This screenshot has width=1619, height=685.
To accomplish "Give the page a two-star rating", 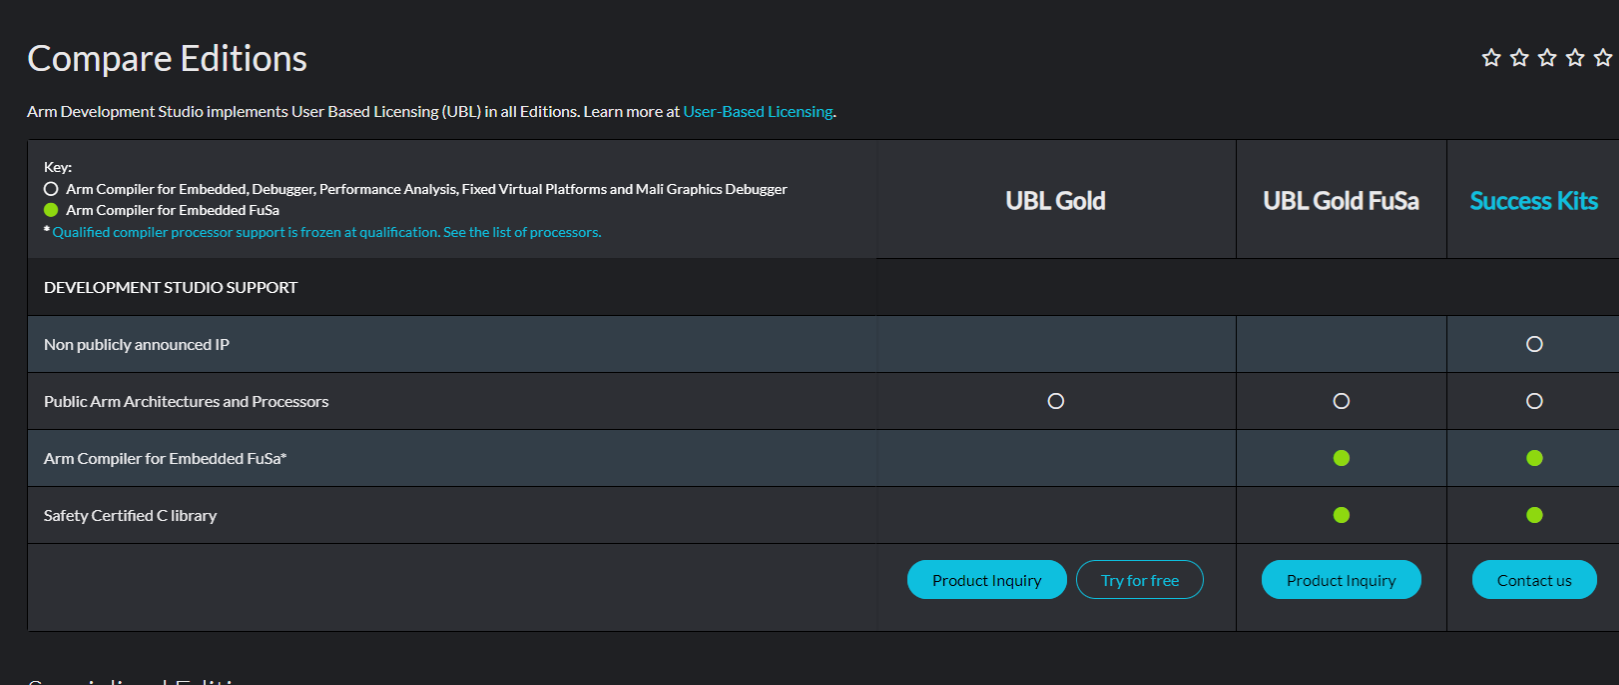I will tap(1519, 58).
